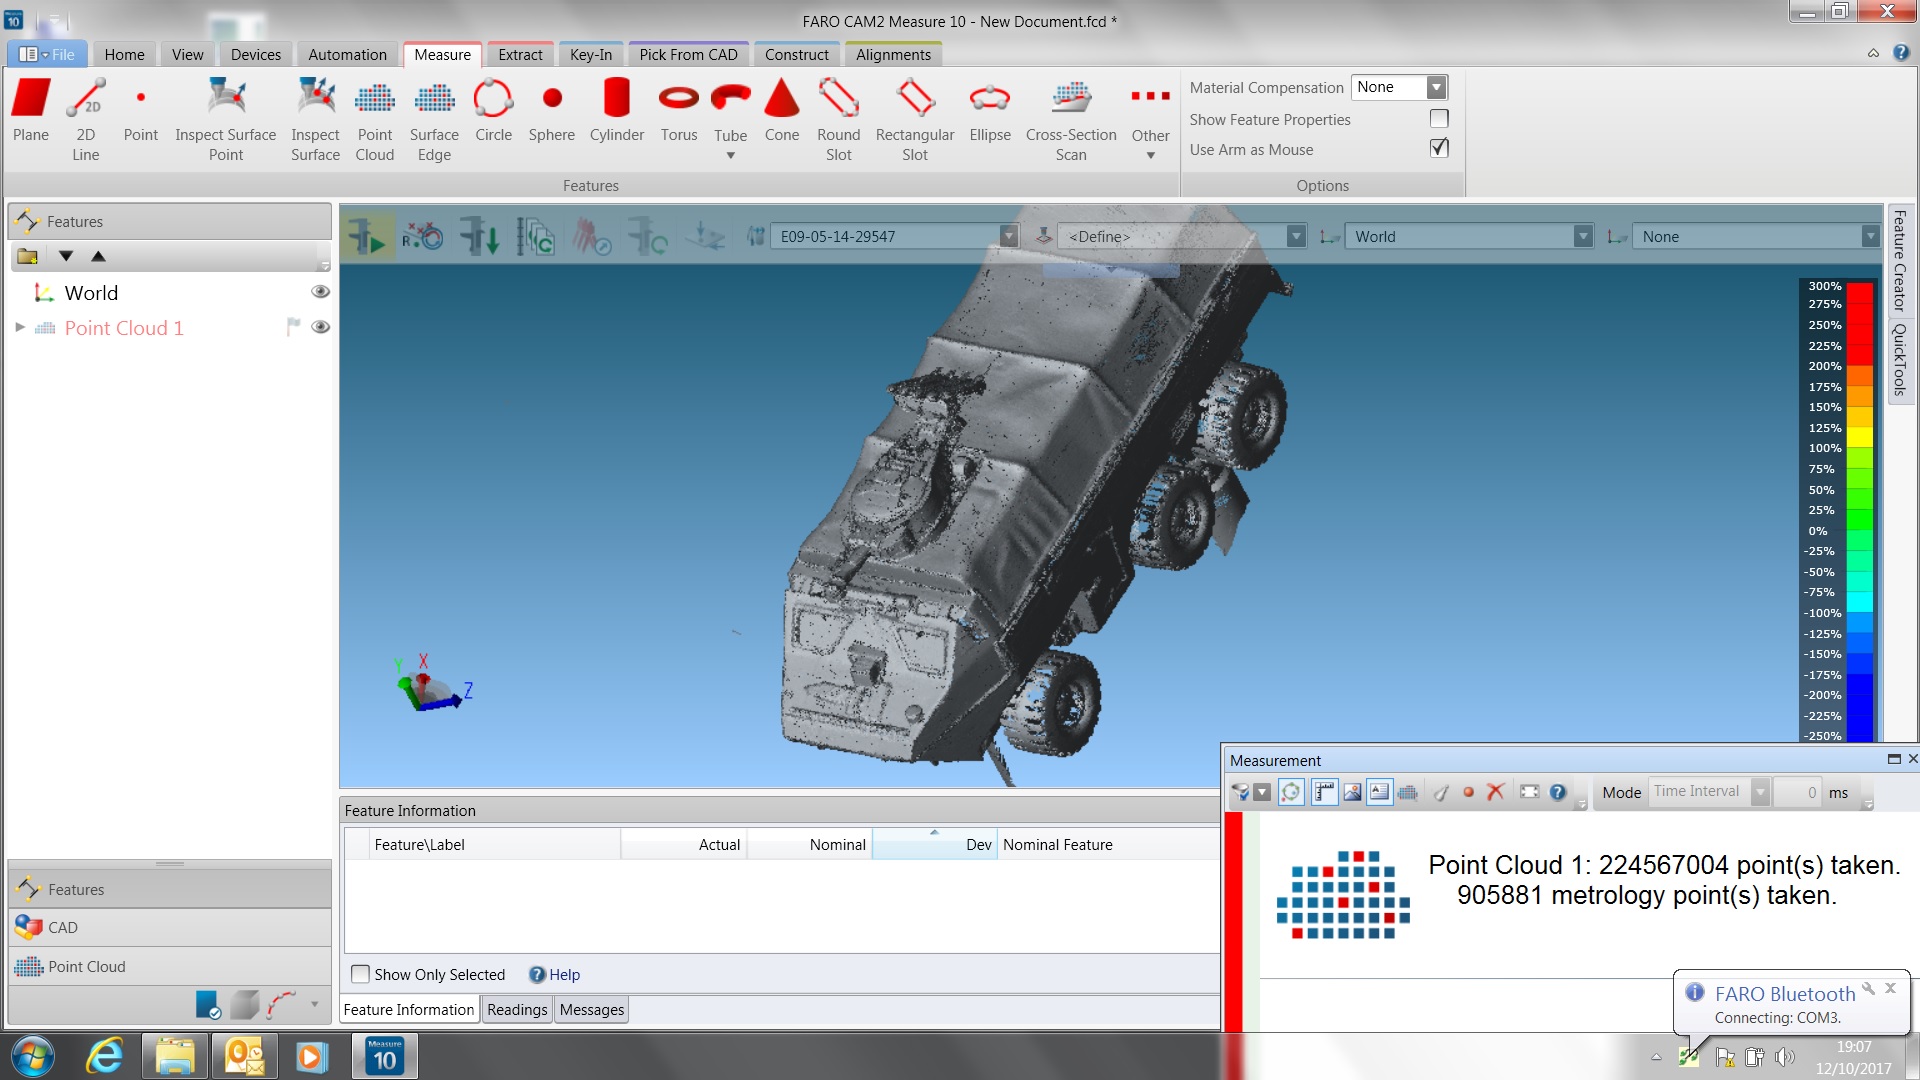Click the red record dot in Measurement toolbar

[1468, 792]
